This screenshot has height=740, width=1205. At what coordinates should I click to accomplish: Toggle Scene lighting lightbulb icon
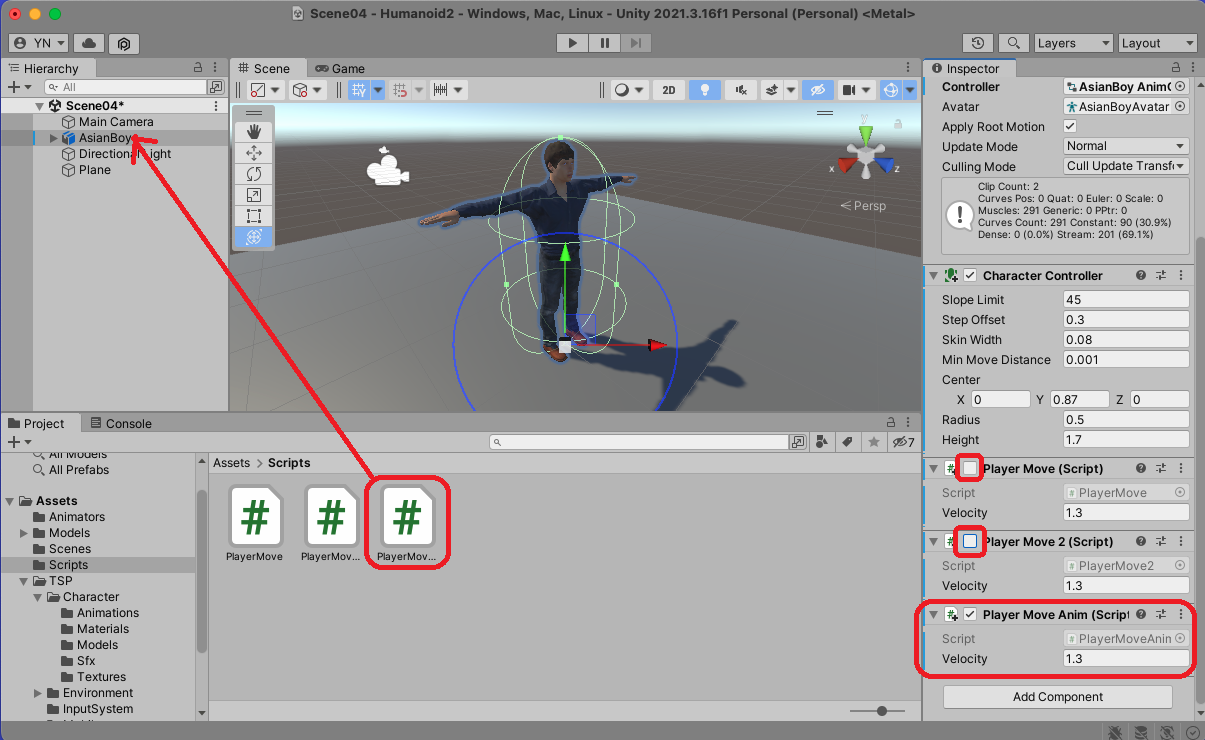click(705, 90)
